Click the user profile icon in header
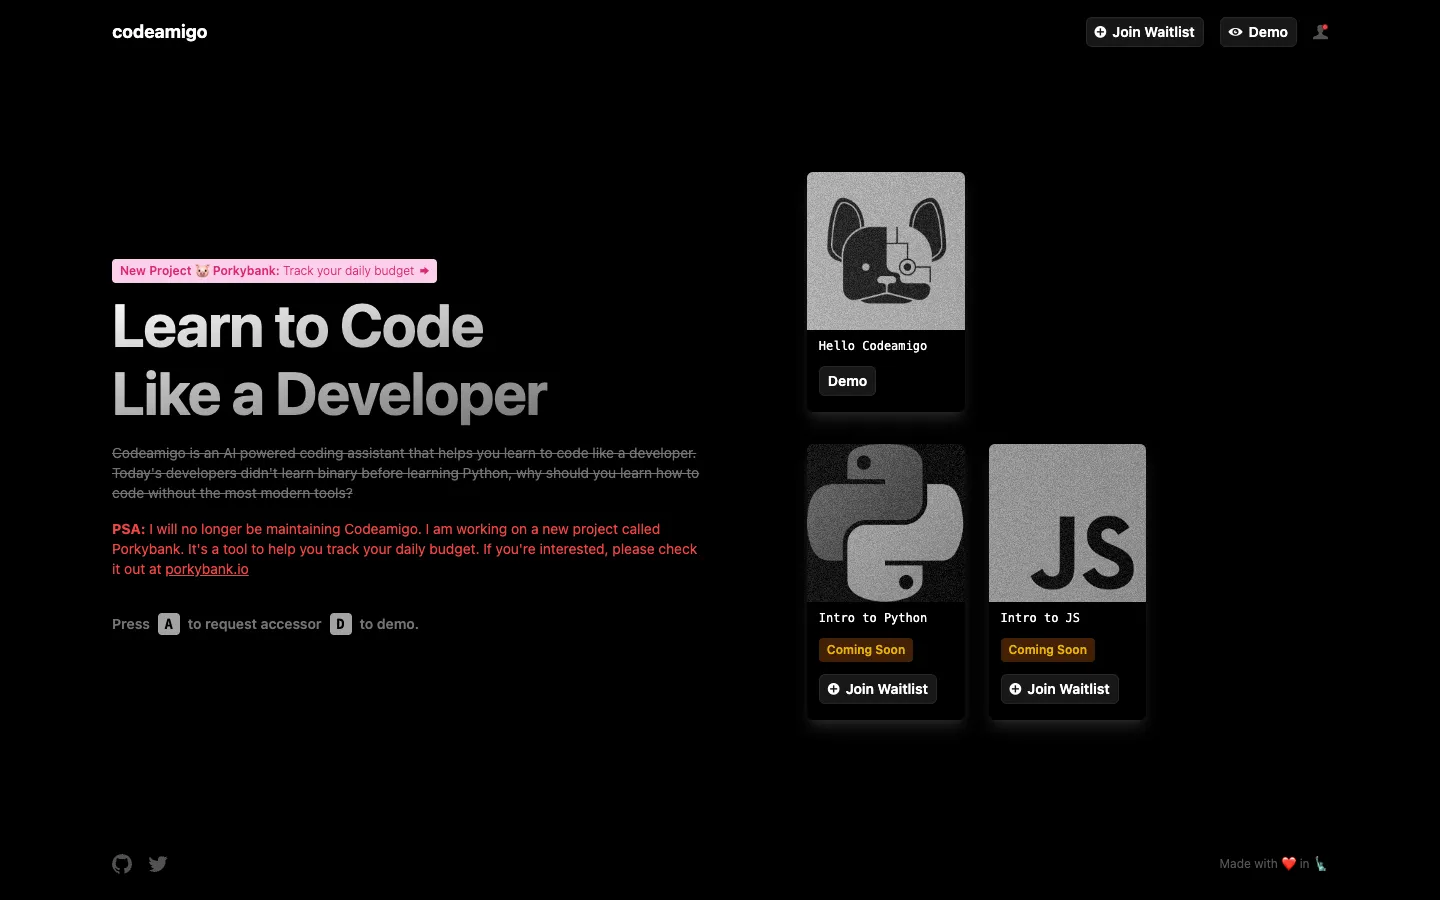The height and width of the screenshot is (900, 1440). [x=1321, y=32]
